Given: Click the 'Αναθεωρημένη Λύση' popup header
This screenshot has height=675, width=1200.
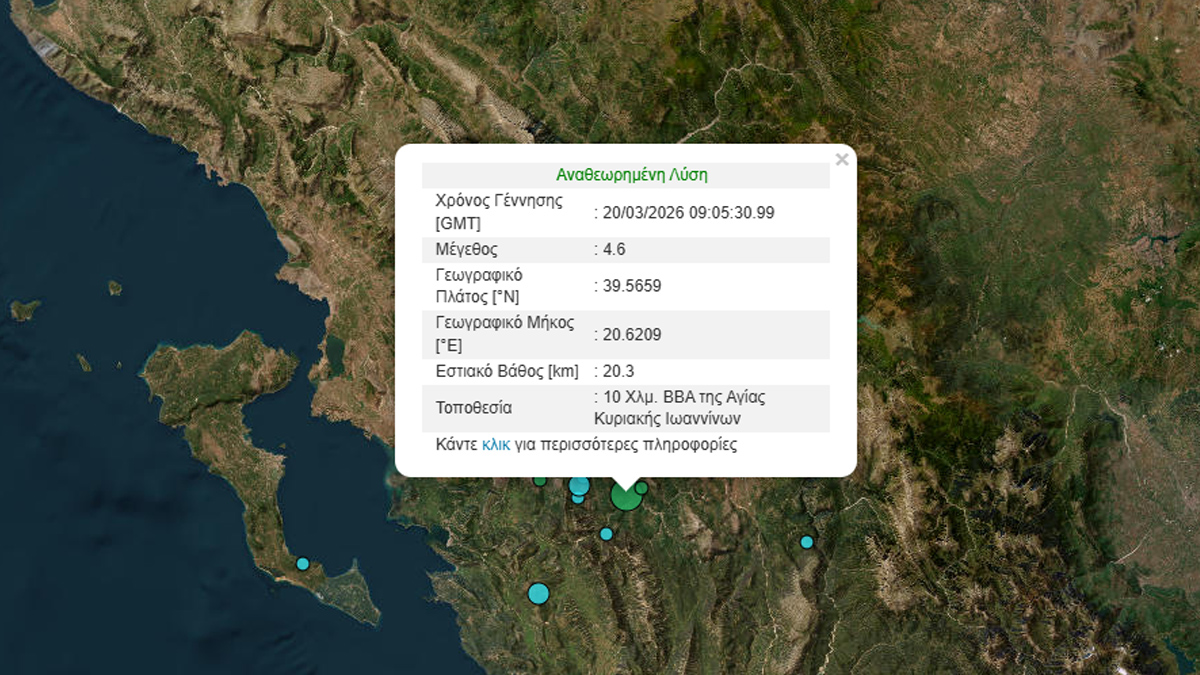Looking at the screenshot, I should tap(631, 175).
